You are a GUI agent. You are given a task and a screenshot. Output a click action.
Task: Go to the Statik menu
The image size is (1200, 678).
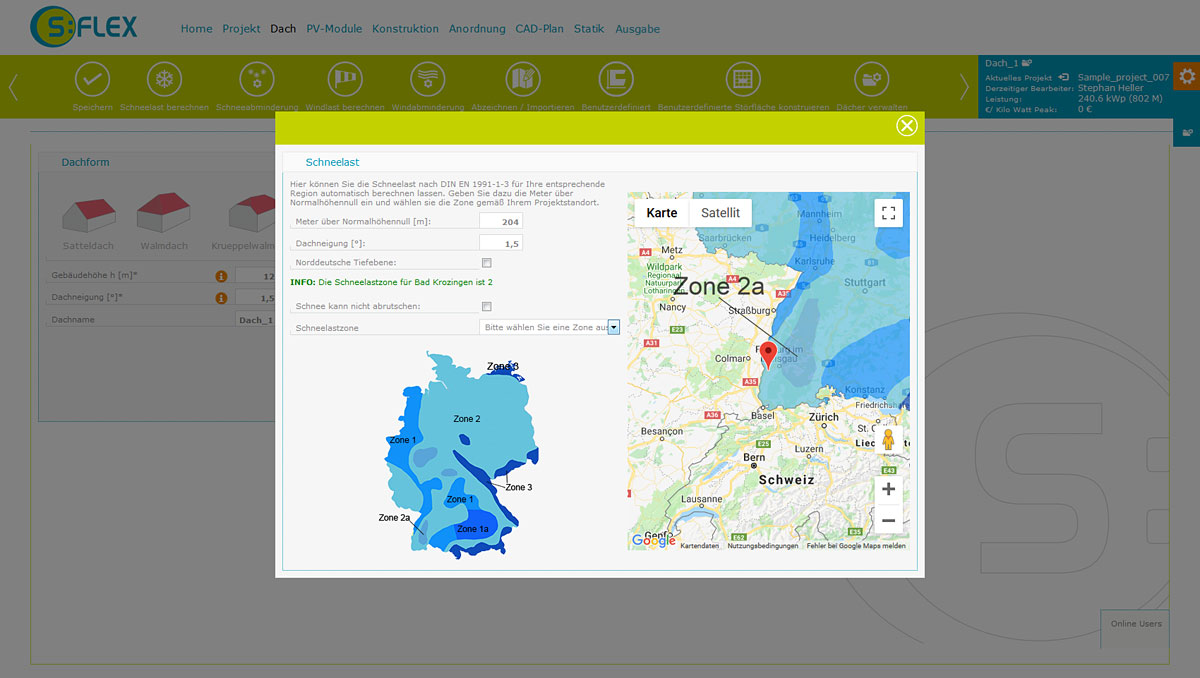point(589,29)
